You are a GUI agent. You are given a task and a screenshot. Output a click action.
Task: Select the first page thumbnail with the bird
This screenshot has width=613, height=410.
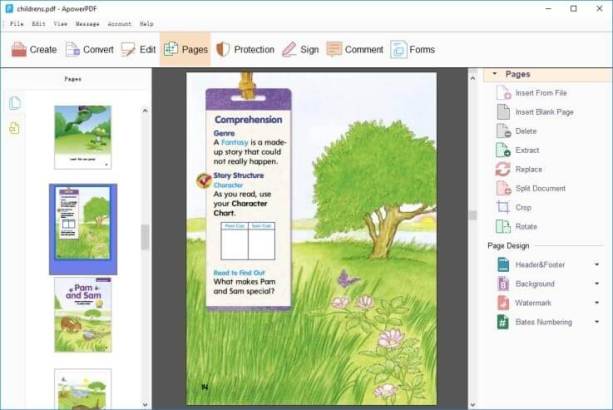(x=83, y=137)
